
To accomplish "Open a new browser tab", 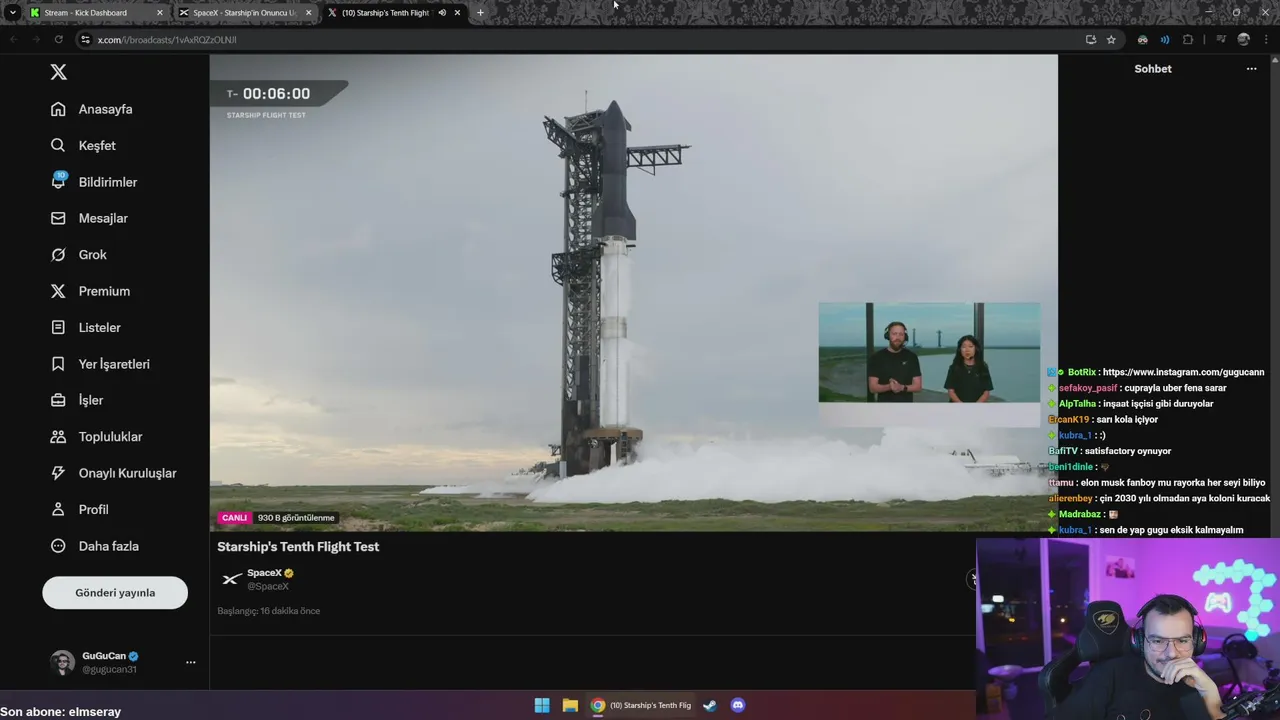I will point(480,13).
